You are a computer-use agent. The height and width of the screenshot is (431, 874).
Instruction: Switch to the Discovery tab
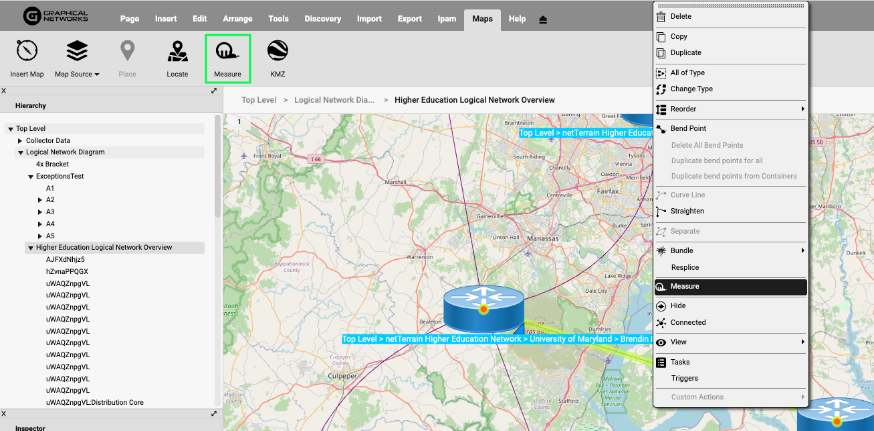322,19
